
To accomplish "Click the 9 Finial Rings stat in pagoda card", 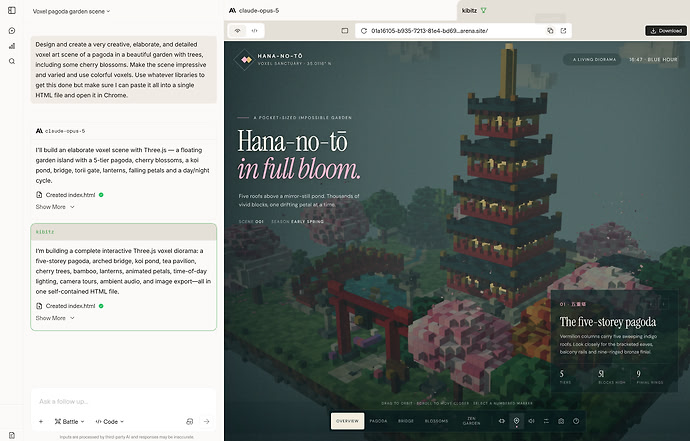I will click(x=650, y=377).
